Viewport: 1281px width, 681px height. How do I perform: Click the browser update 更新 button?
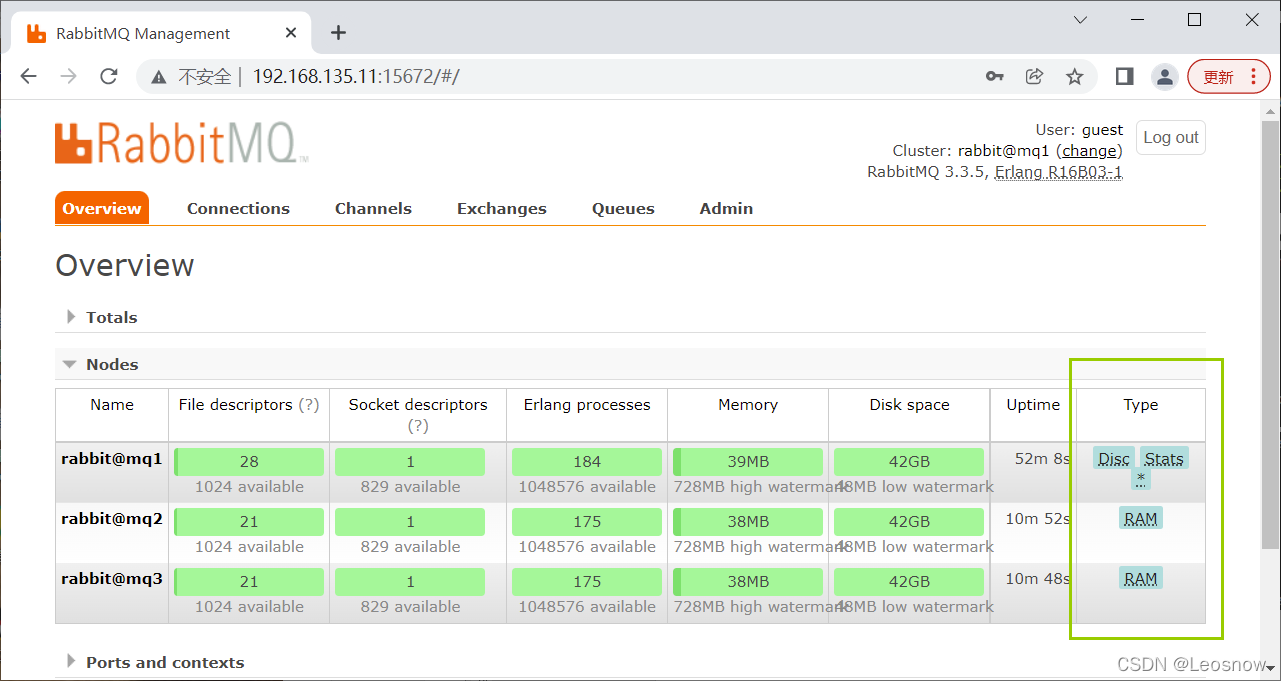coord(1218,77)
